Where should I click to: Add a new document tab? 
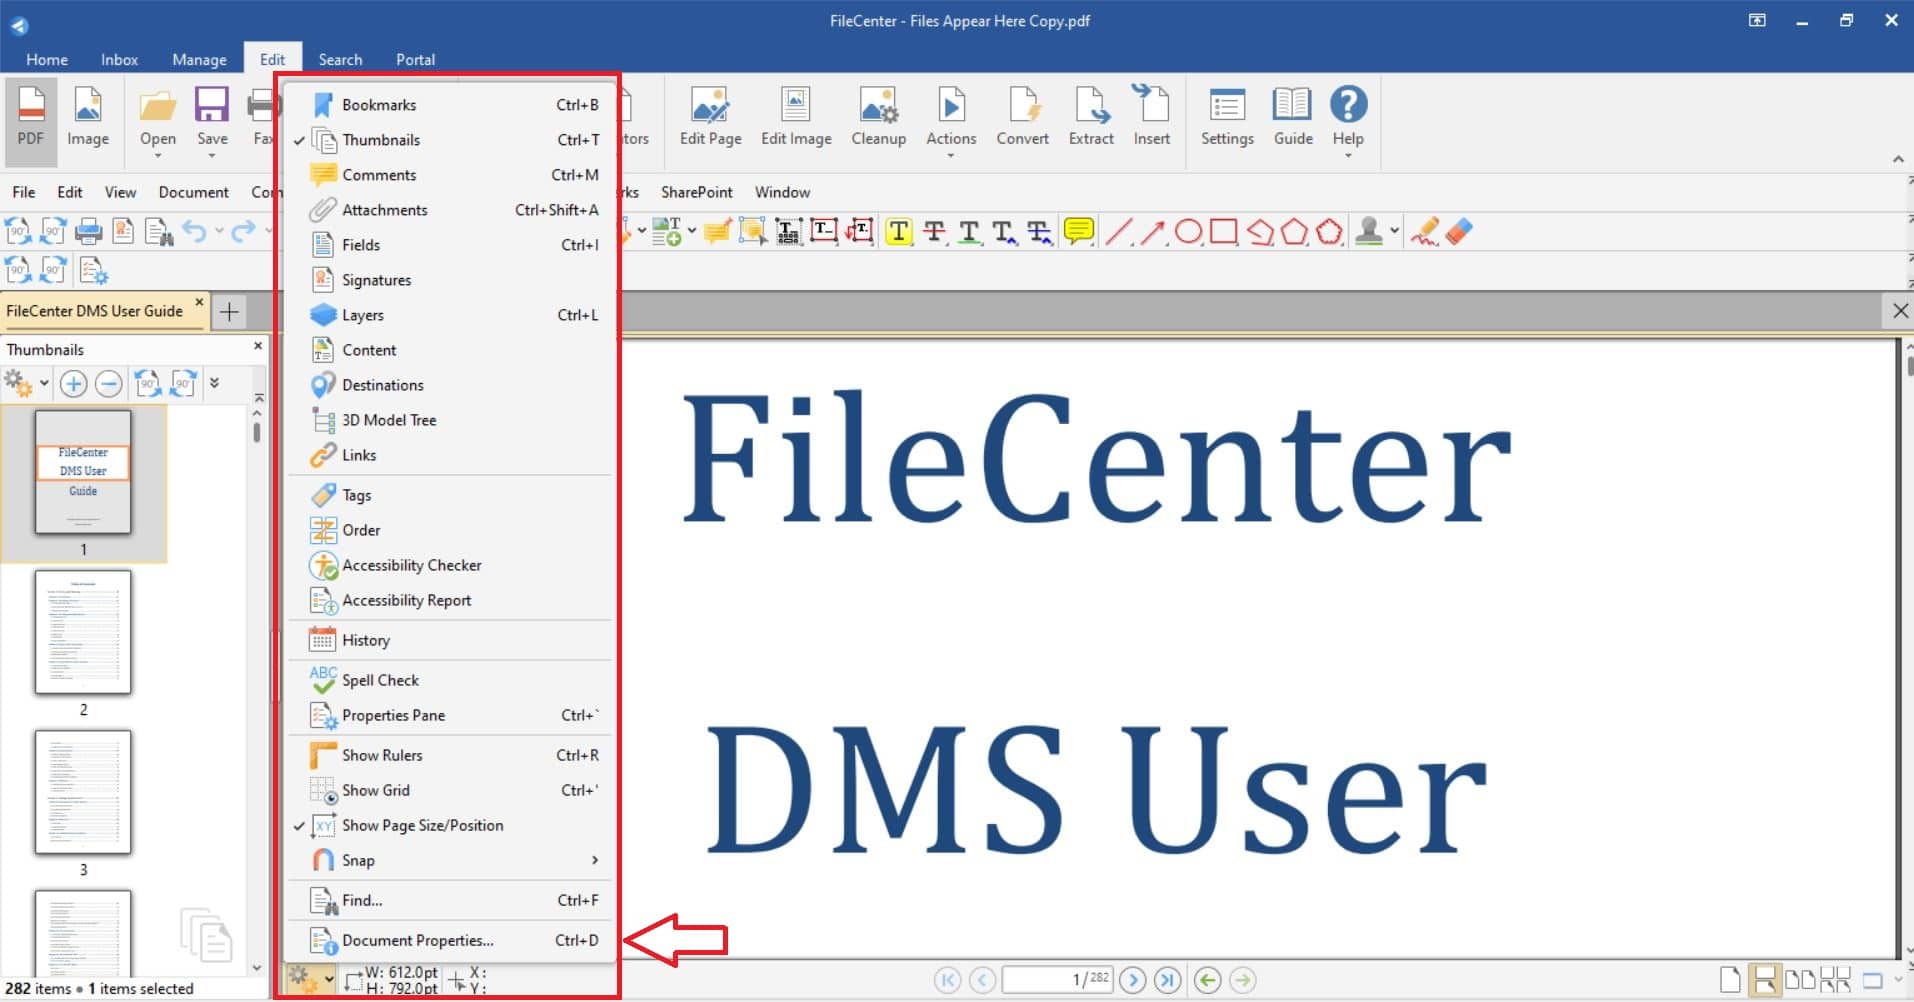click(229, 312)
